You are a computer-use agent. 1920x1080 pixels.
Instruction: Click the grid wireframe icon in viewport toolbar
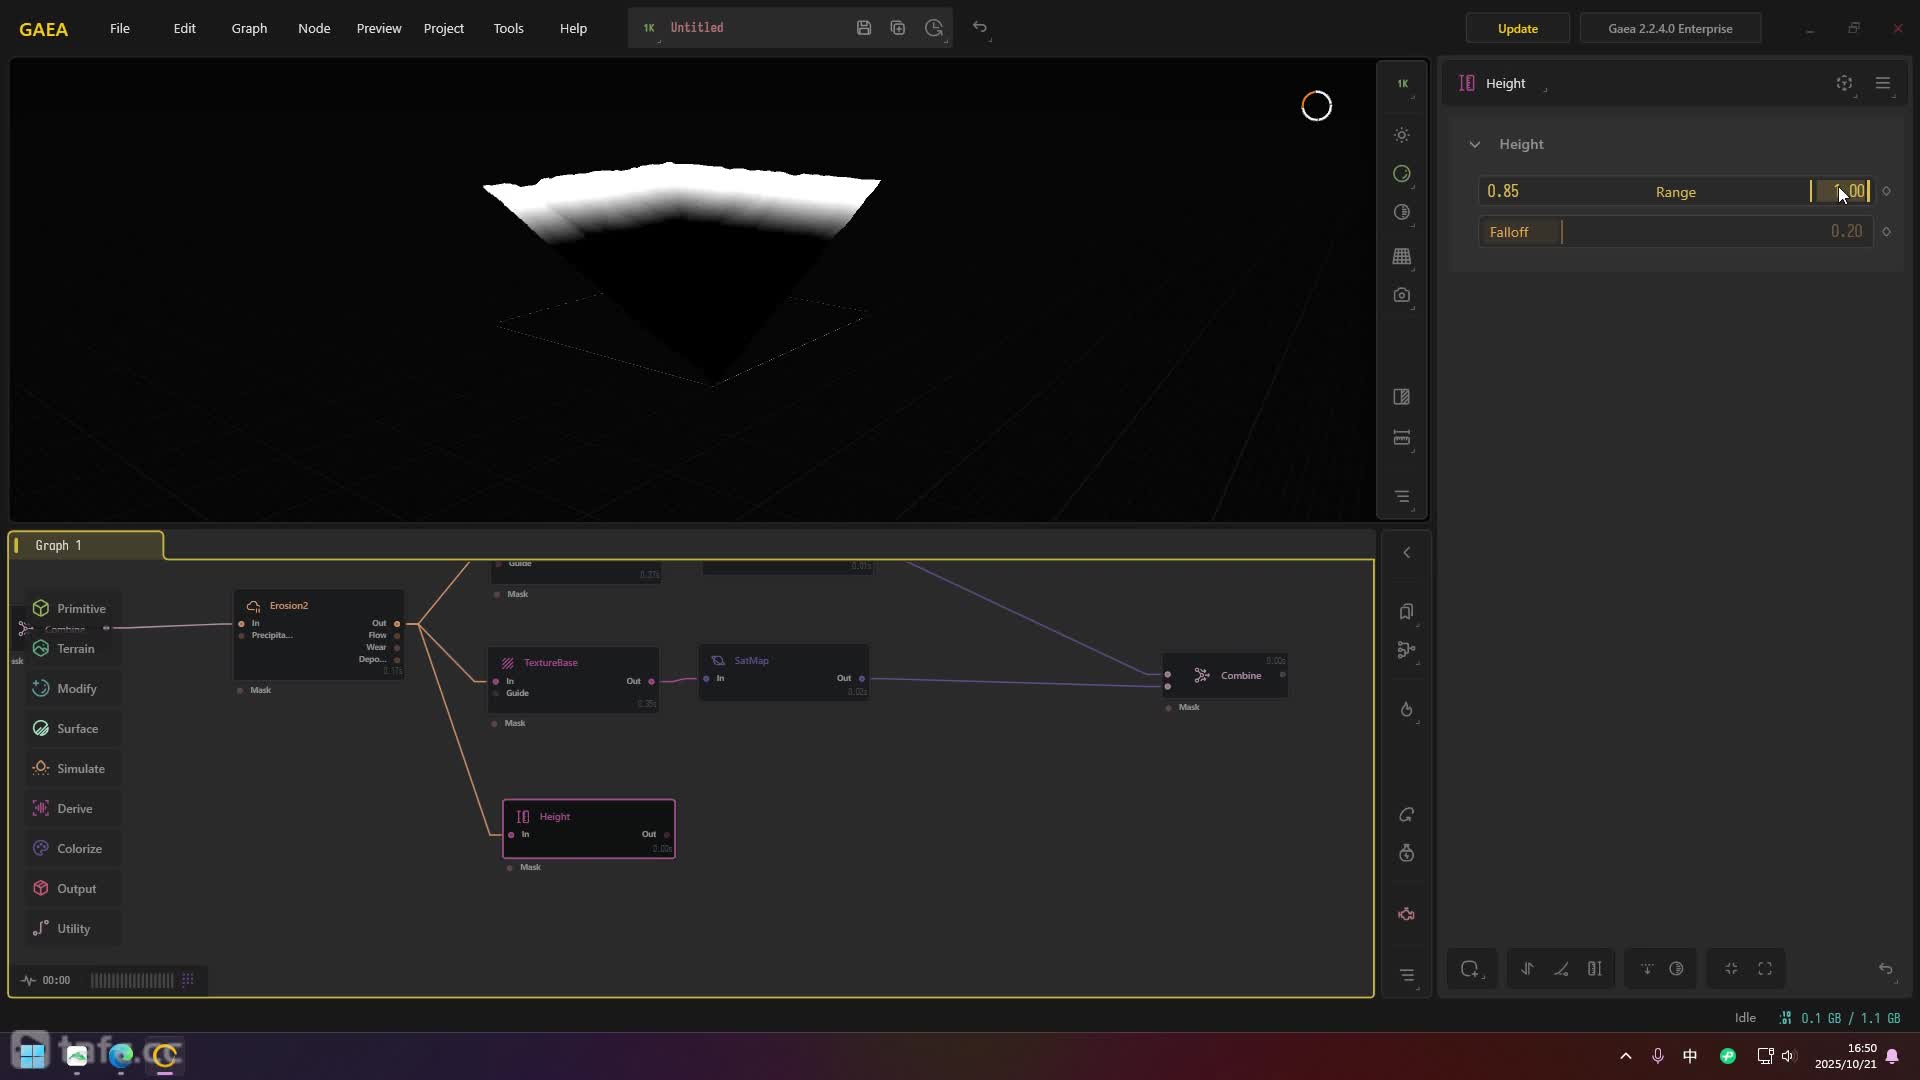(1402, 257)
